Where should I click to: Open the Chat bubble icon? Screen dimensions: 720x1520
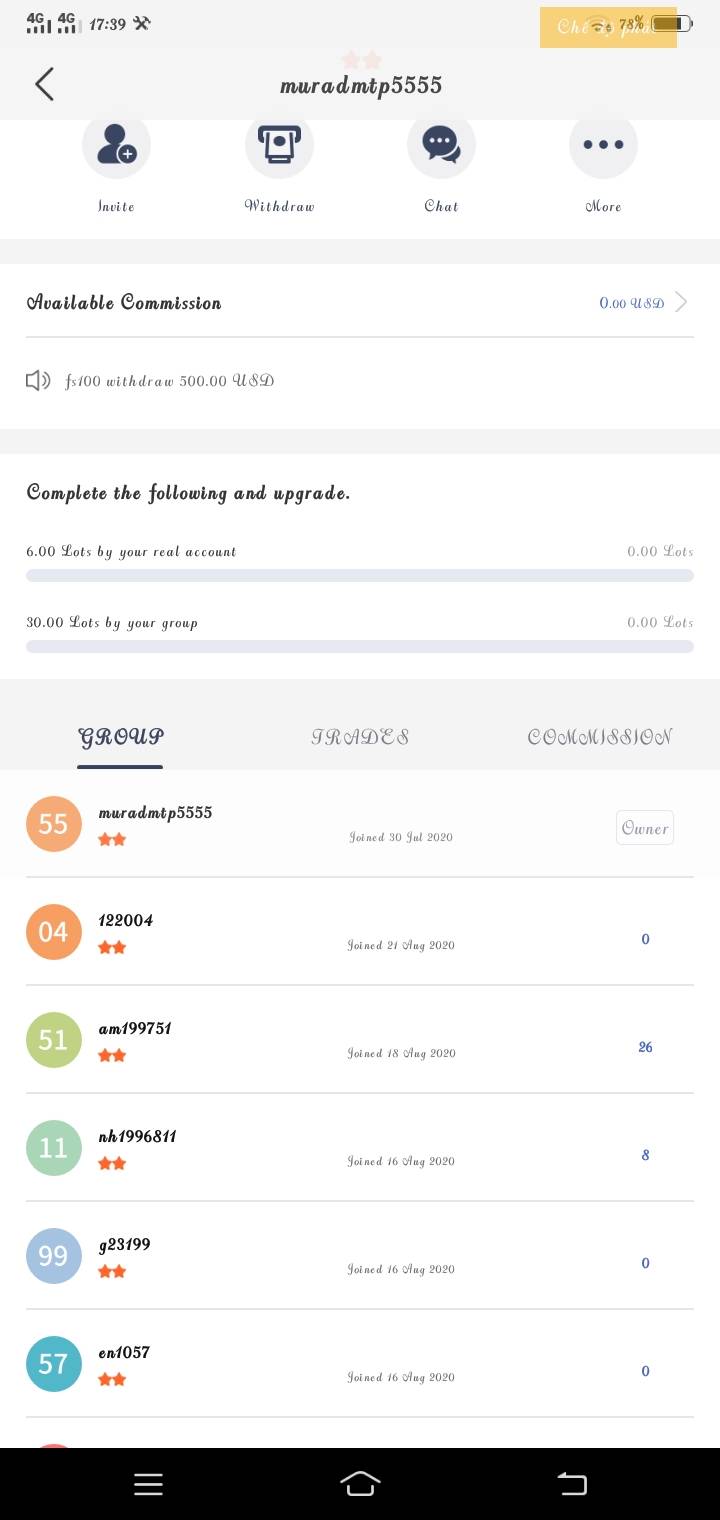(x=441, y=146)
